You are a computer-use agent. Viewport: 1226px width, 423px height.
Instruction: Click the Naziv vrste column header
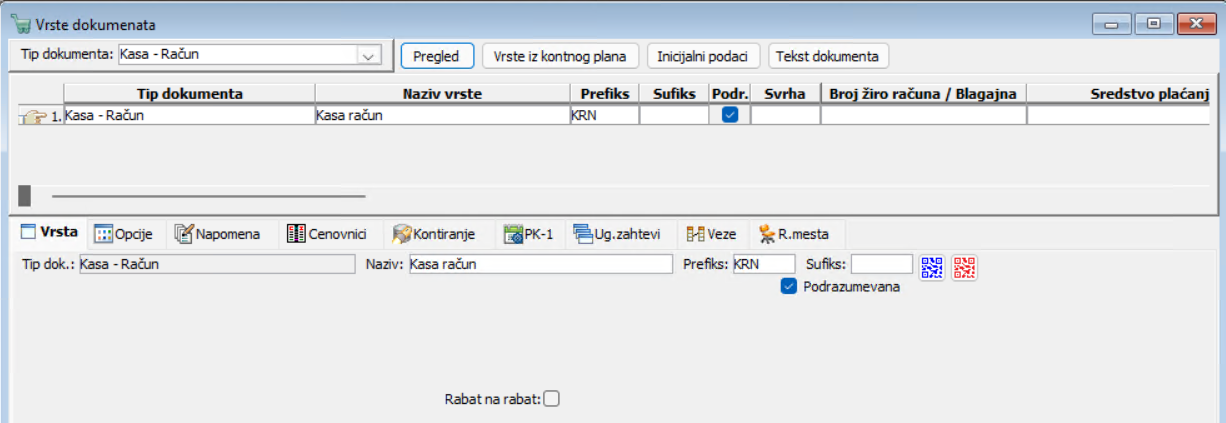[442, 93]
